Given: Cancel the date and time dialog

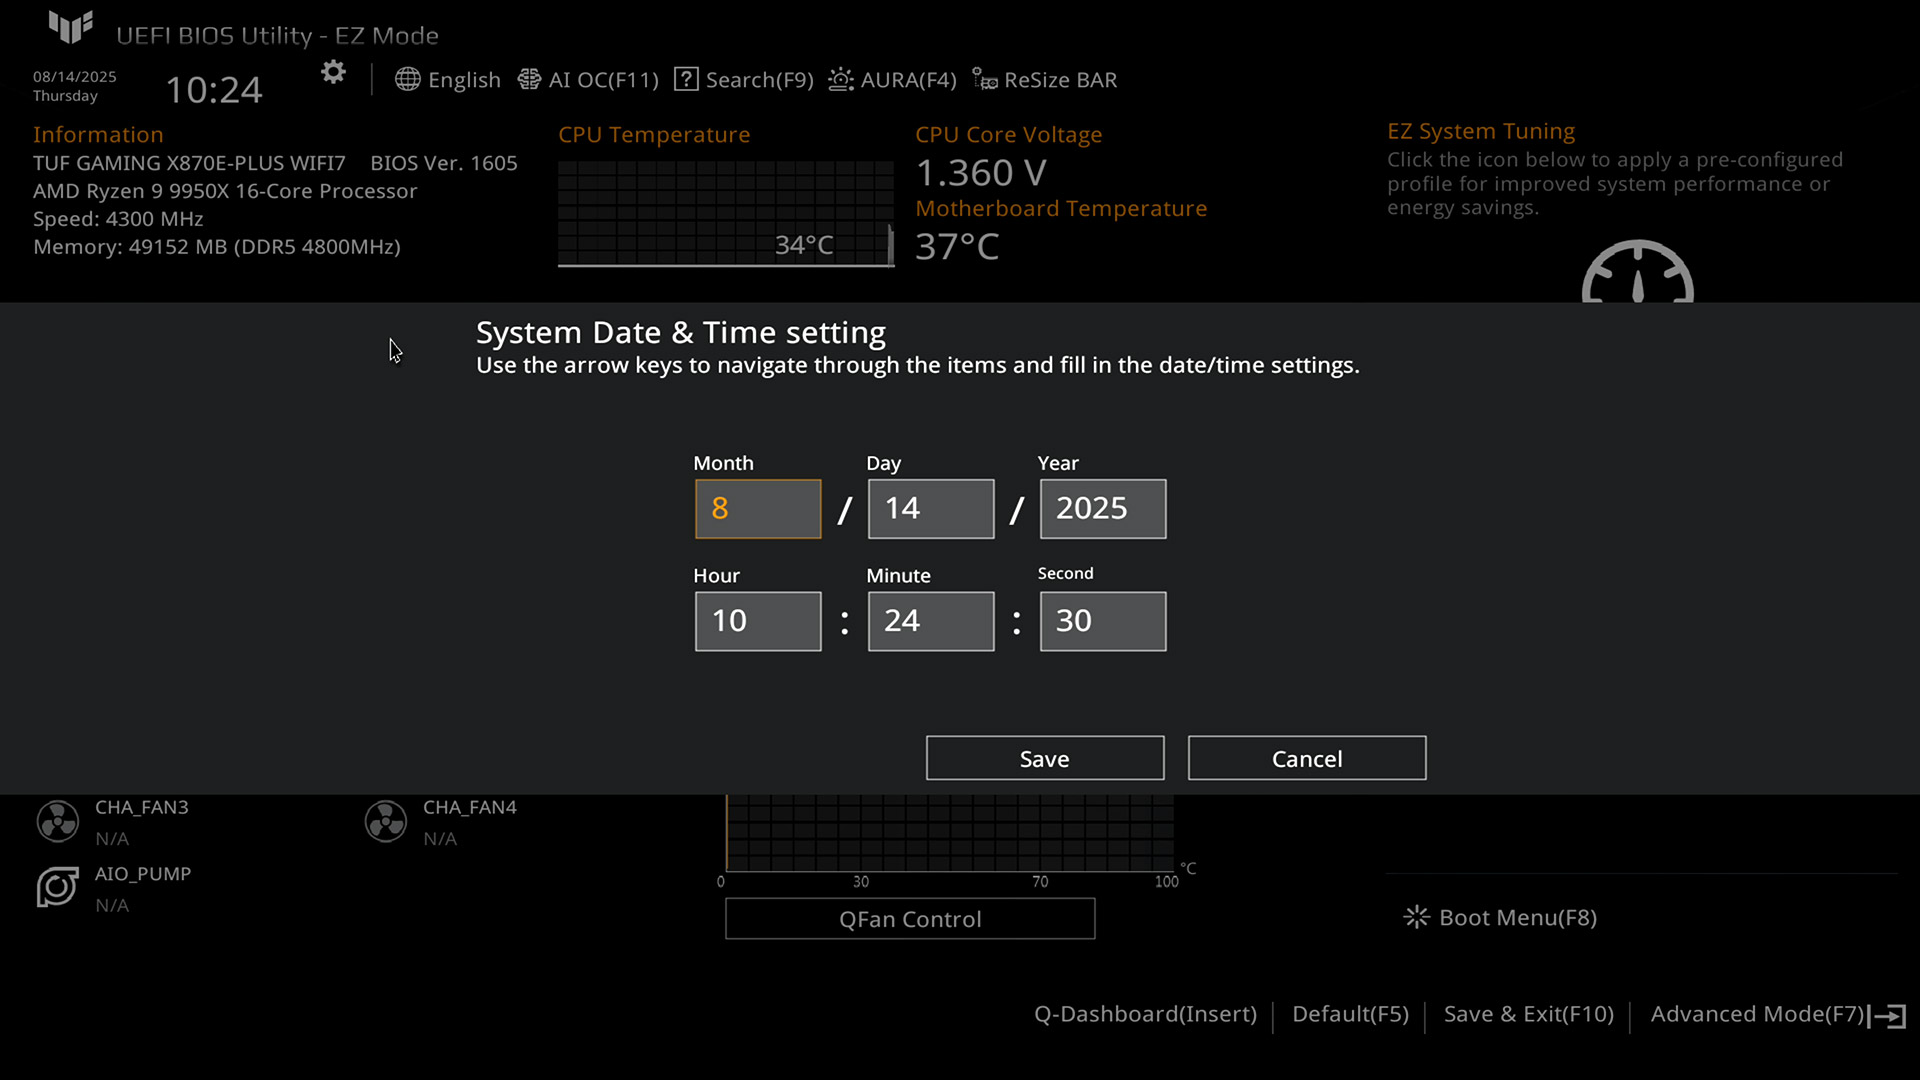Looking at the screenshot, I should tap(1306, 759).
